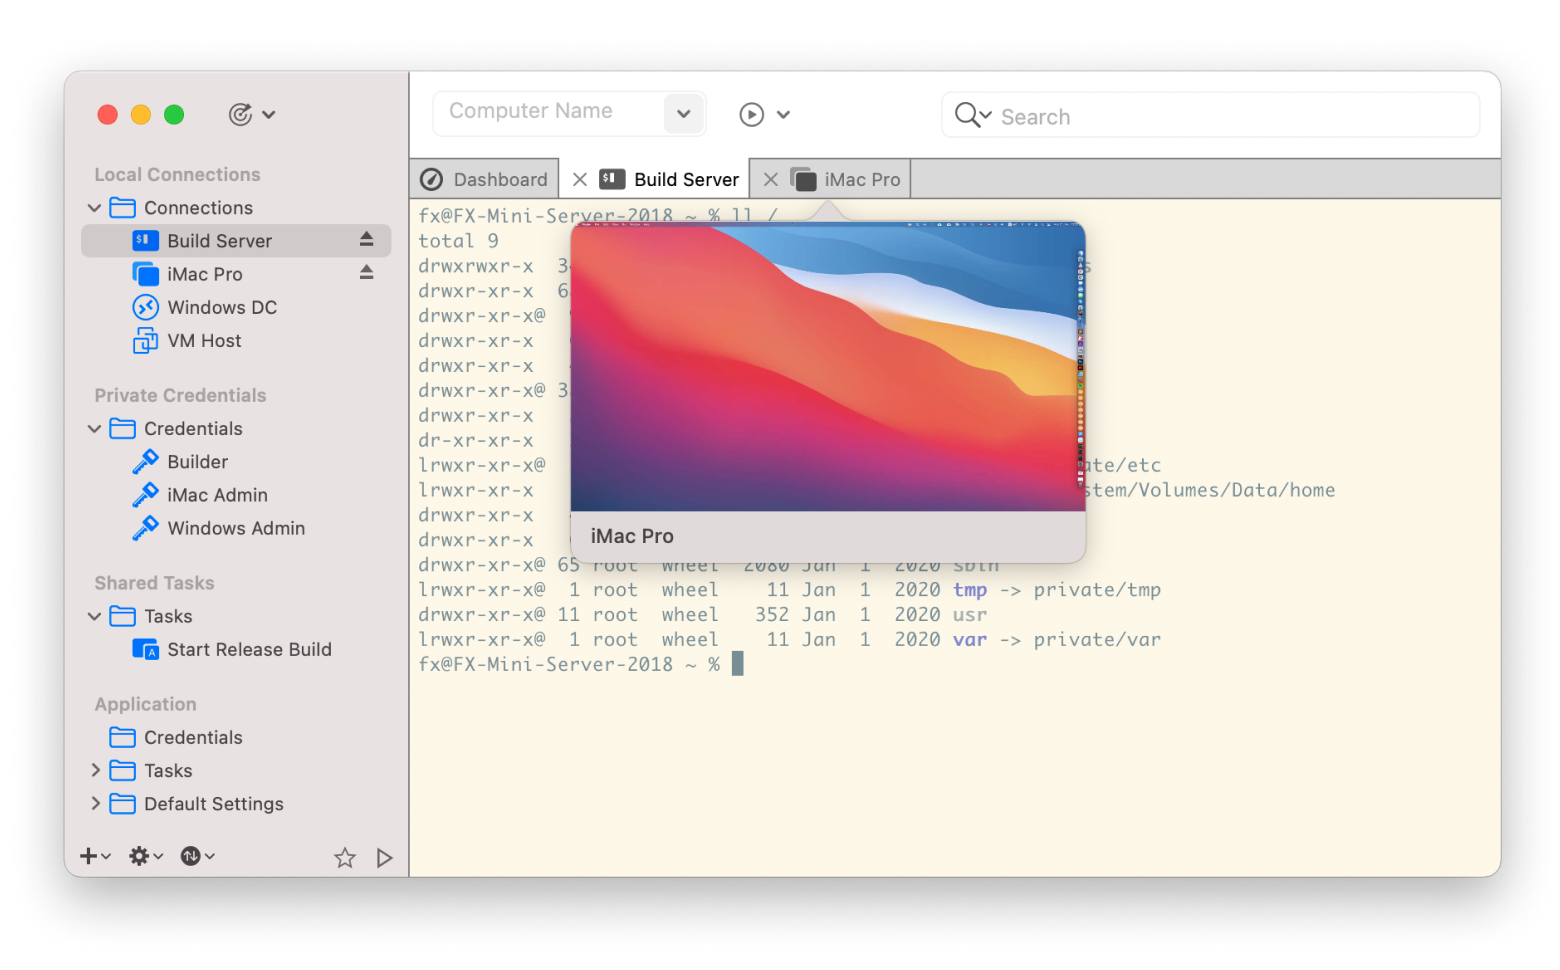Click the Computer Name input field
Screen dimensions: 1560x970
coord(548,112)
